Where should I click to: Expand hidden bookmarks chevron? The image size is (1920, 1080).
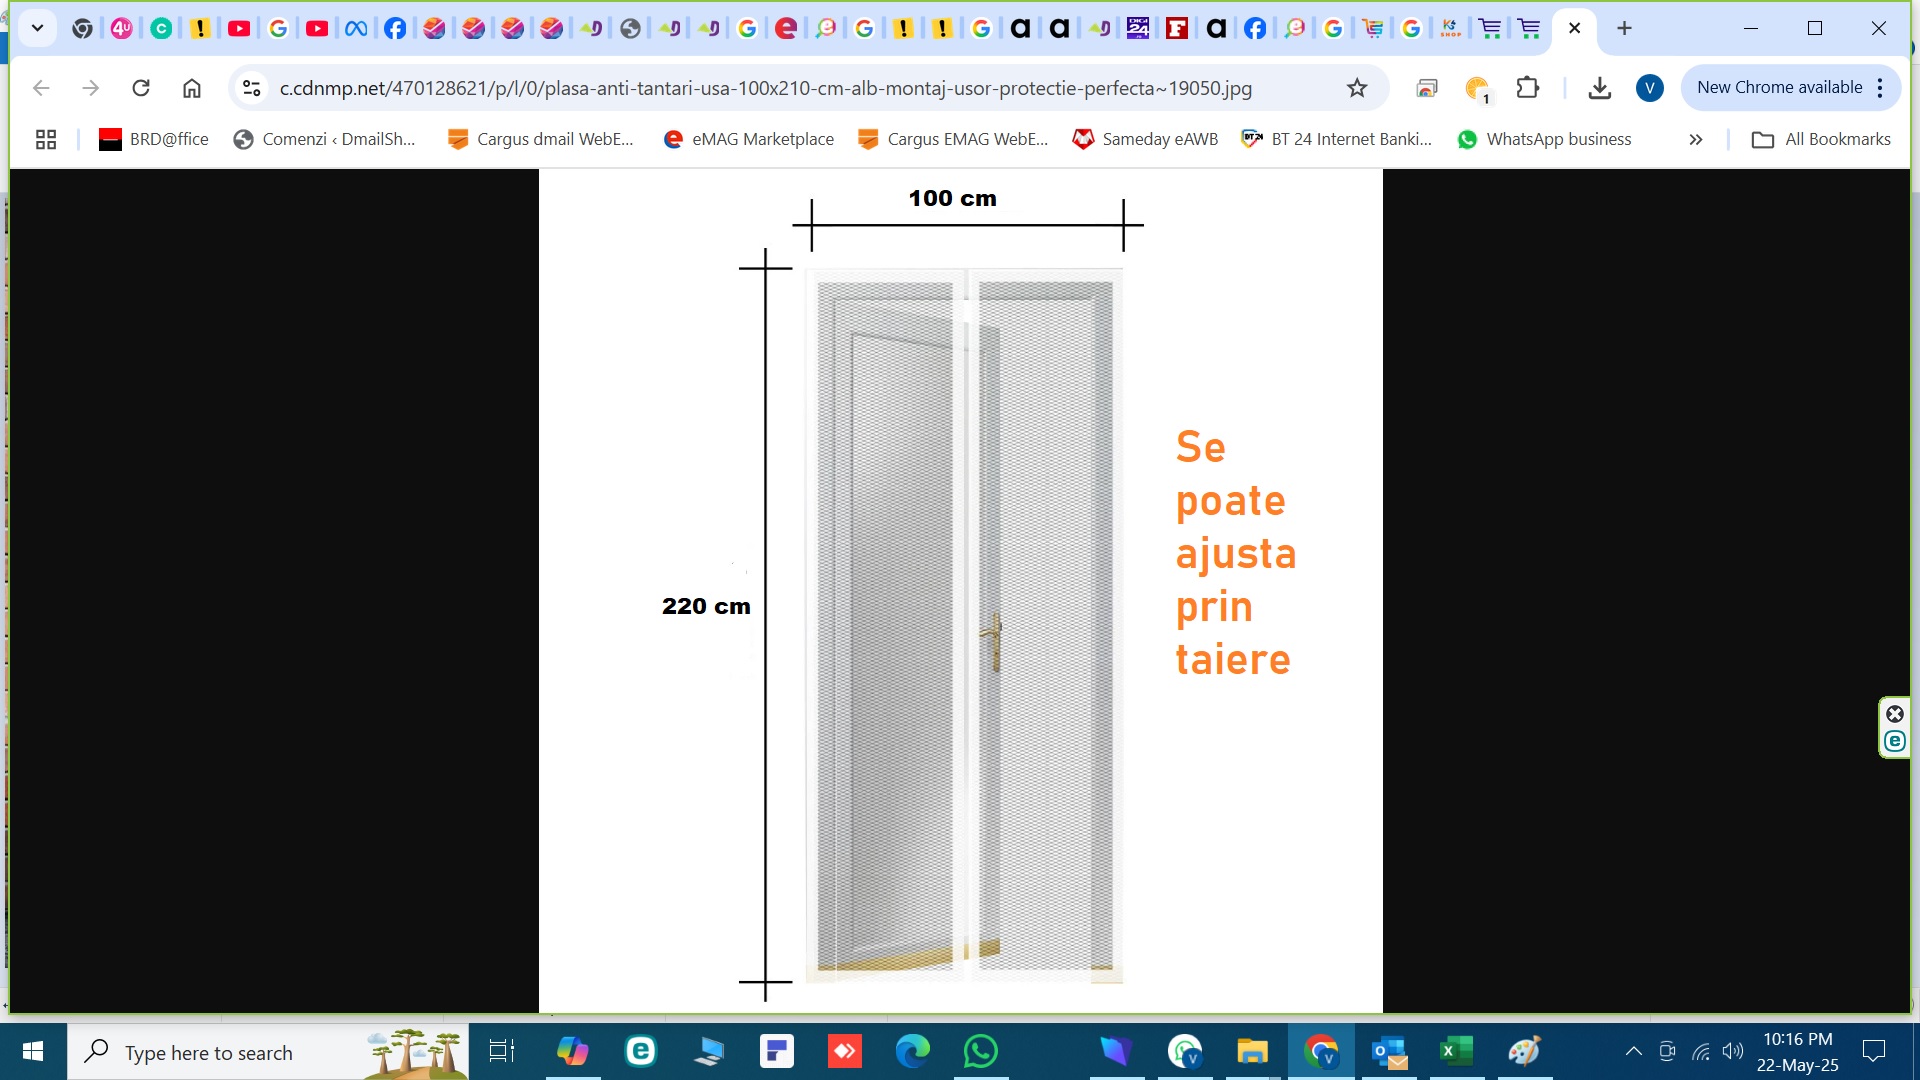(x=1695, y=140)
